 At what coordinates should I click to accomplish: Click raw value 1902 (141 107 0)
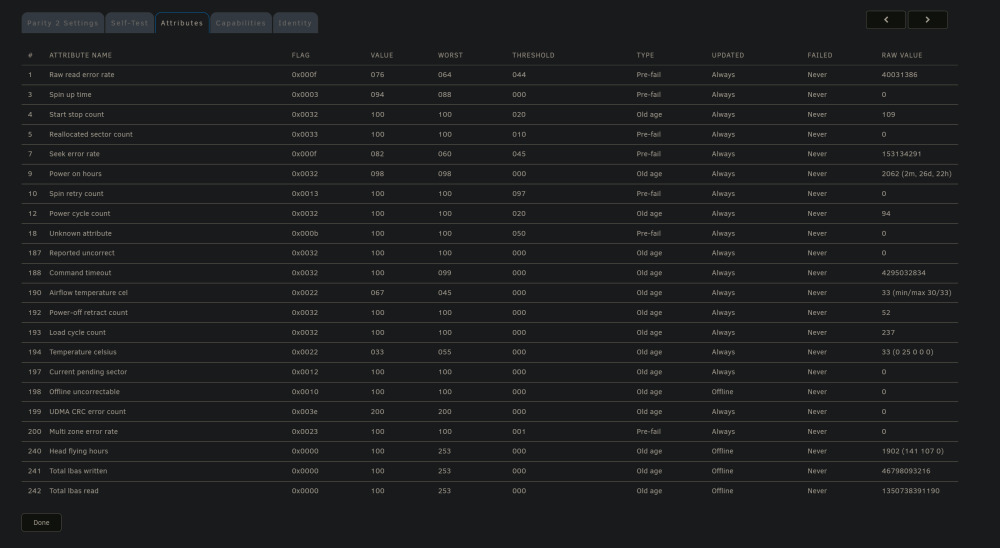click(913, 451)
